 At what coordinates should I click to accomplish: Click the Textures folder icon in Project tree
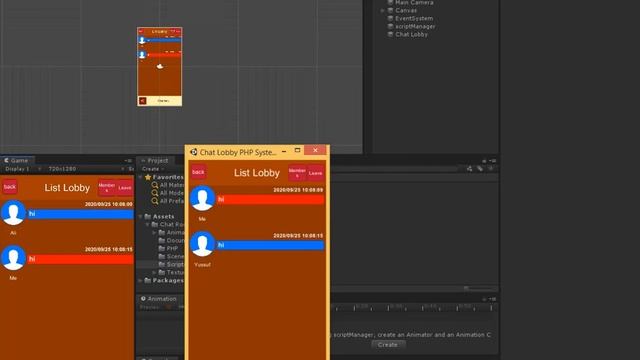pos(162,272)
